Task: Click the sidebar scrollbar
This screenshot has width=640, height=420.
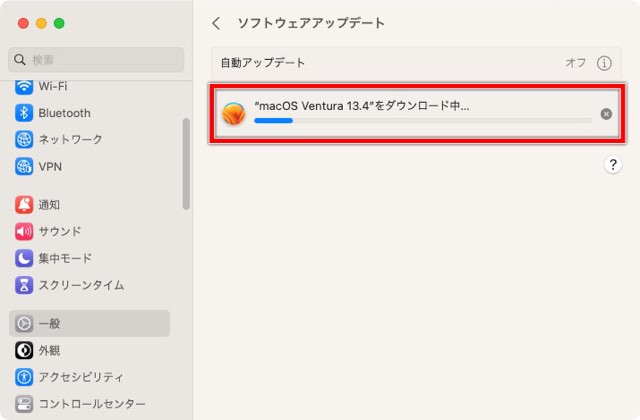Action: 186,164
